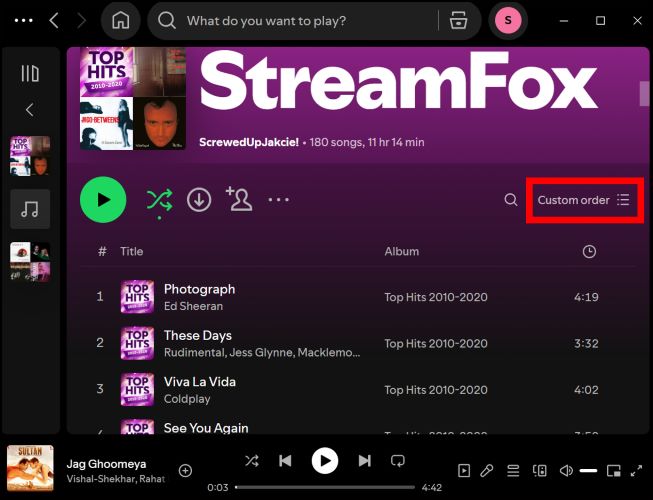The image size is (653, 500).
Task: Open the now playing song Jag Ghoomeya
Action: (x=106, y=464)
